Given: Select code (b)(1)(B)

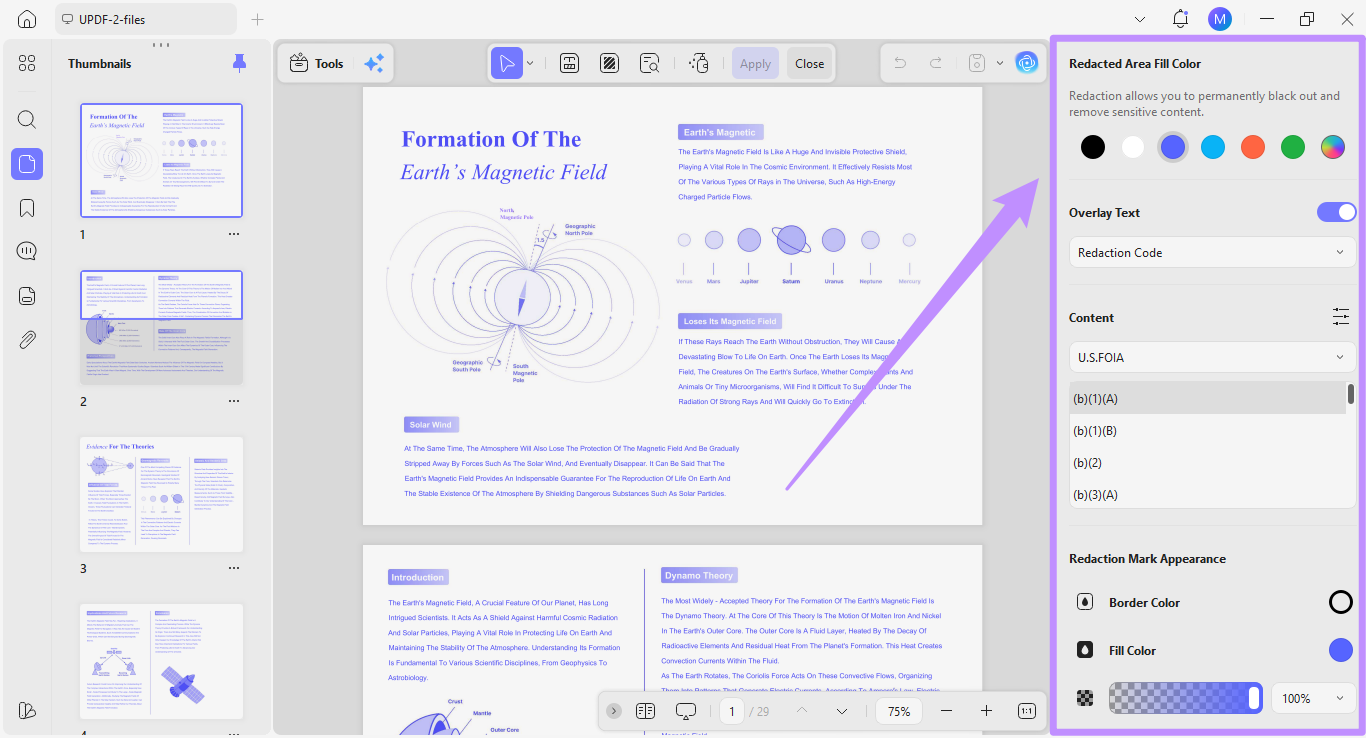Looking at the screenshot, I should point(1207,431).
